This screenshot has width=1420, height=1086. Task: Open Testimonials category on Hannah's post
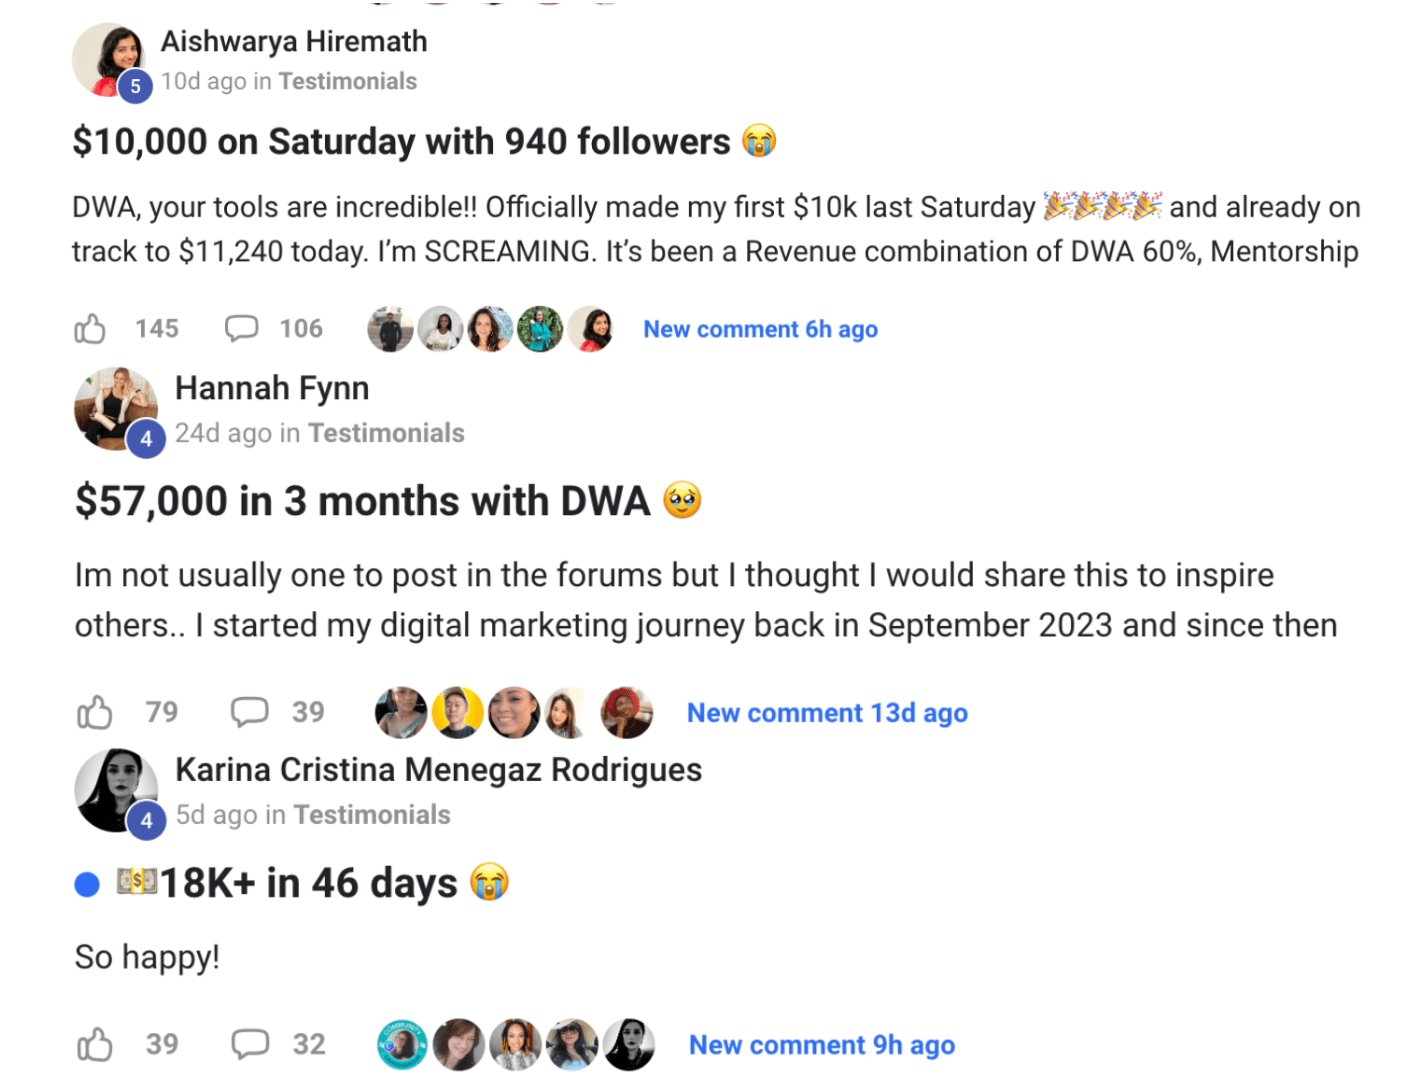[x=386, y=433]
